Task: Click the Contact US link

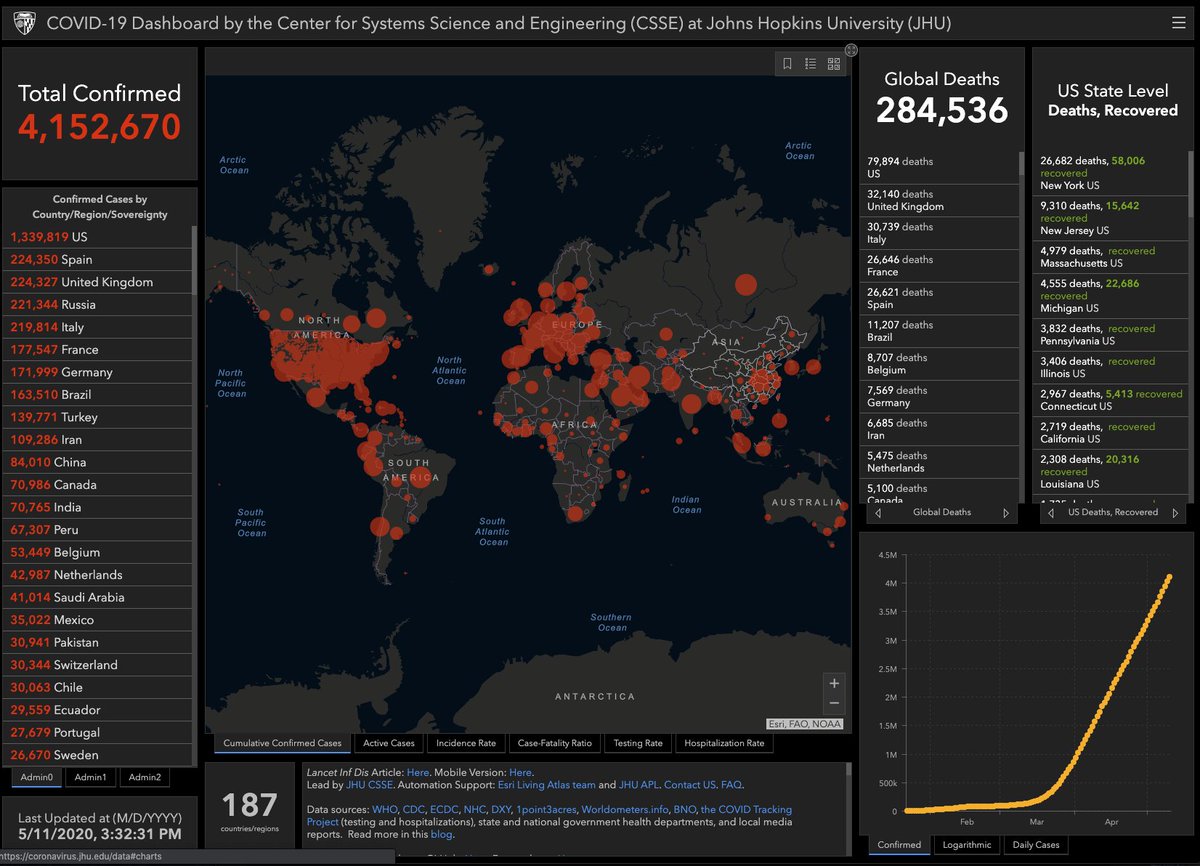Action: point(690,785)
